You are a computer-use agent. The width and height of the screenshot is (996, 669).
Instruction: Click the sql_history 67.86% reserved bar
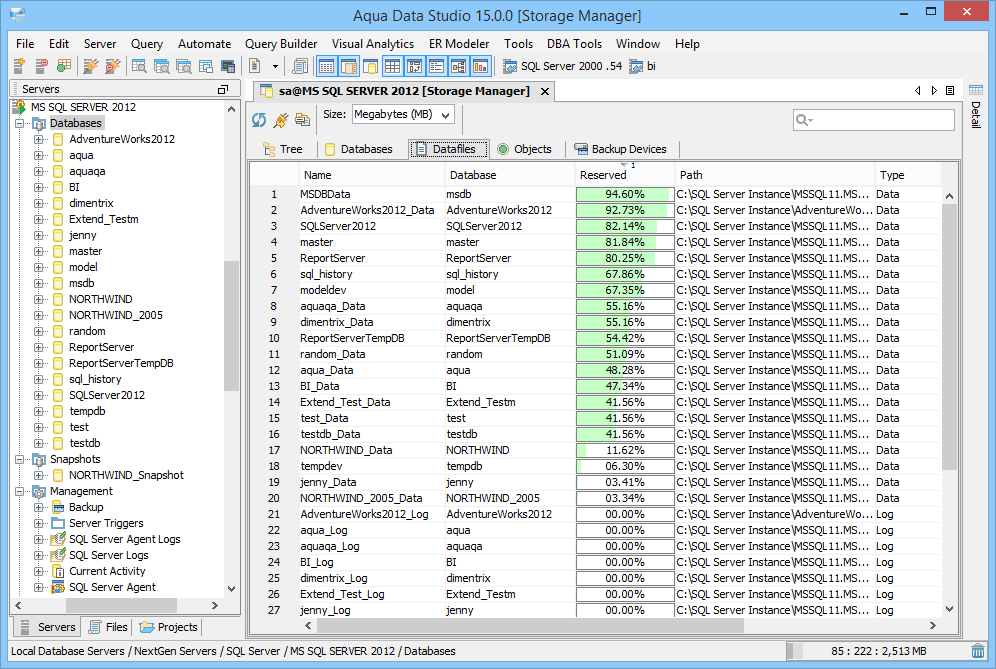pos(625,274)
